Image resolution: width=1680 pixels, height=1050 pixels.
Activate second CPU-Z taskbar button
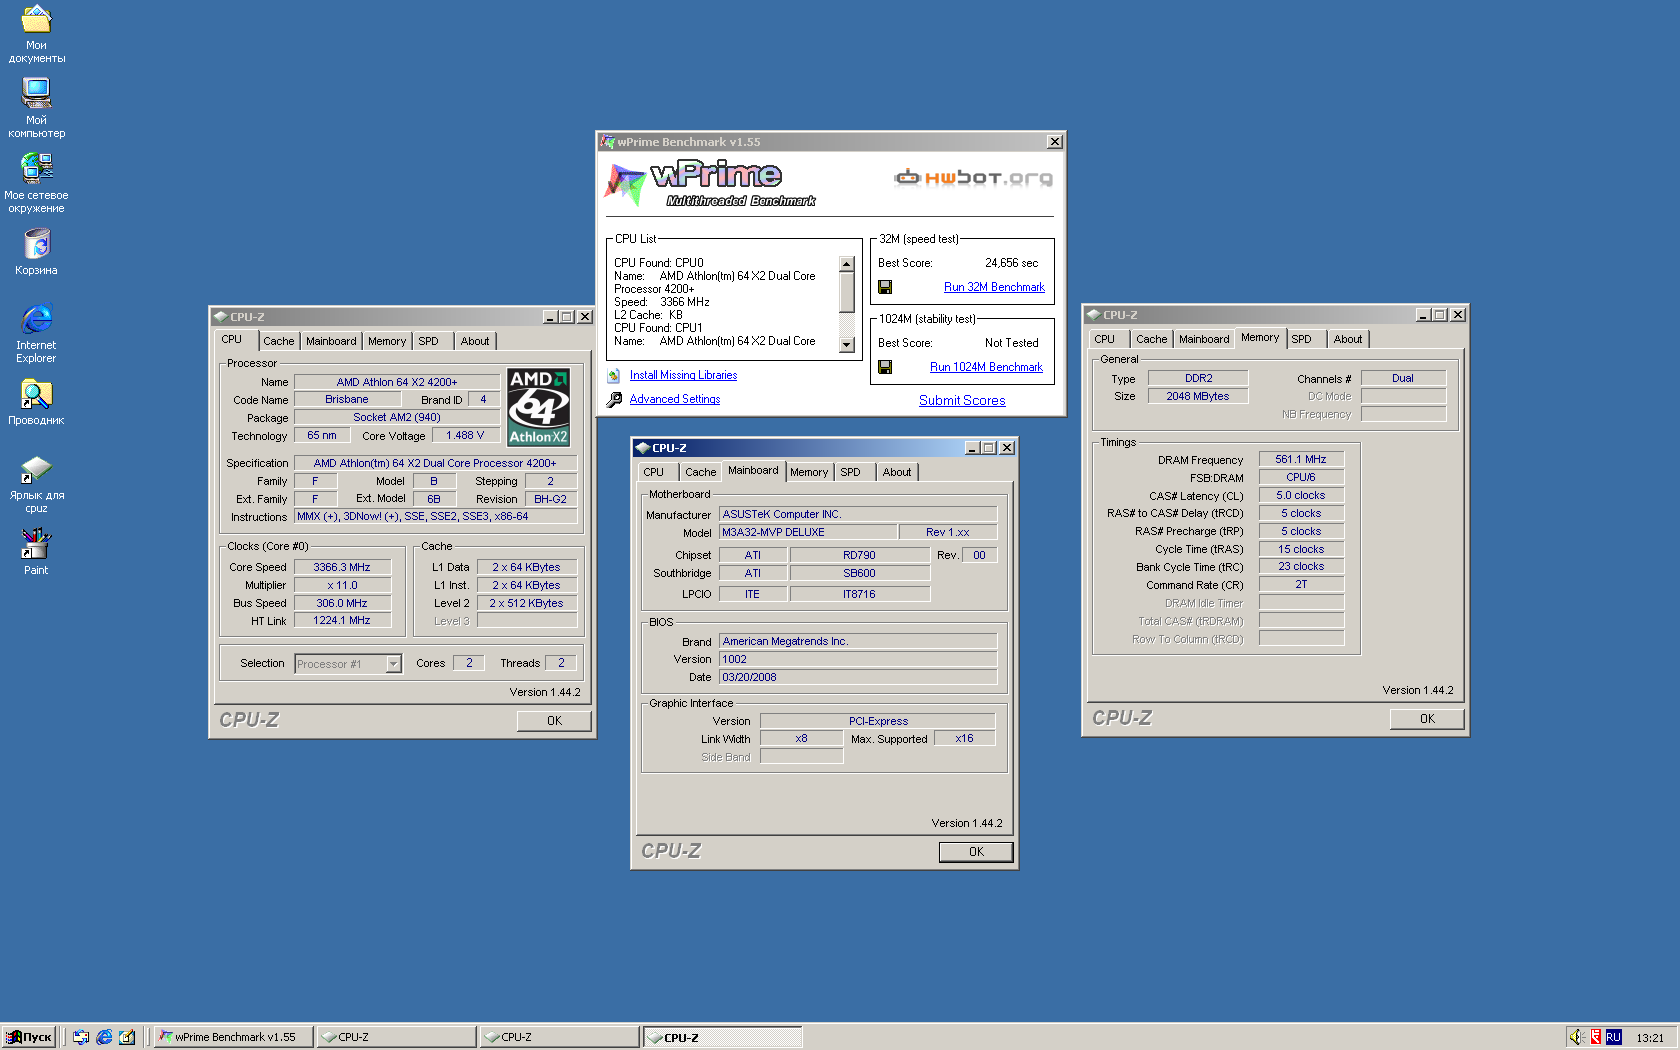[x=560, y=1037]
